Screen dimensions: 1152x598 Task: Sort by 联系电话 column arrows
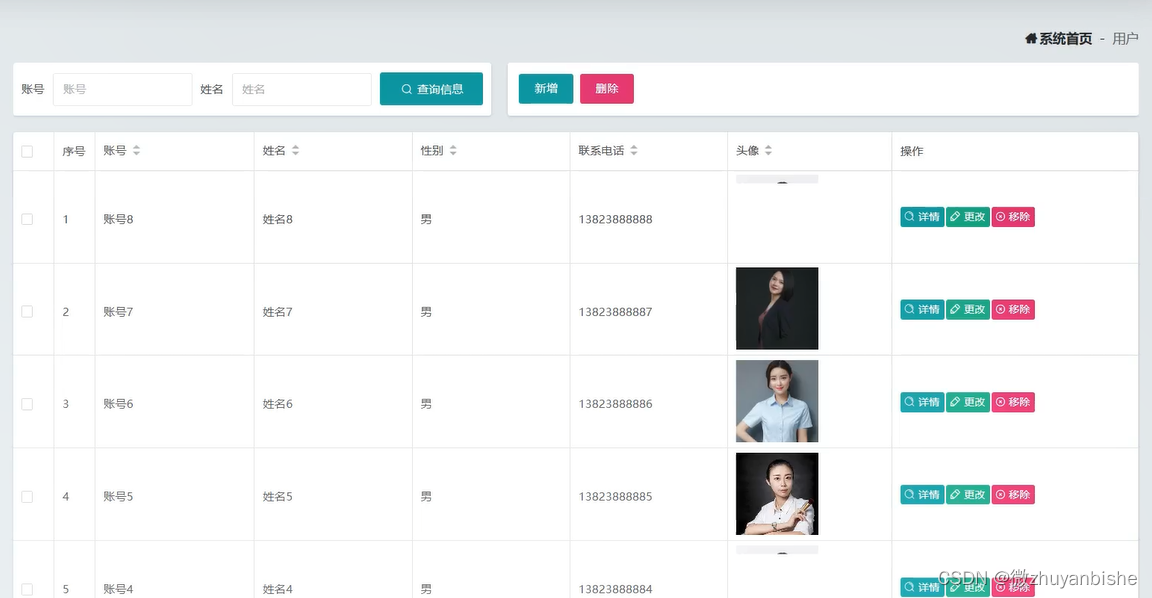[x=634, y=151]
